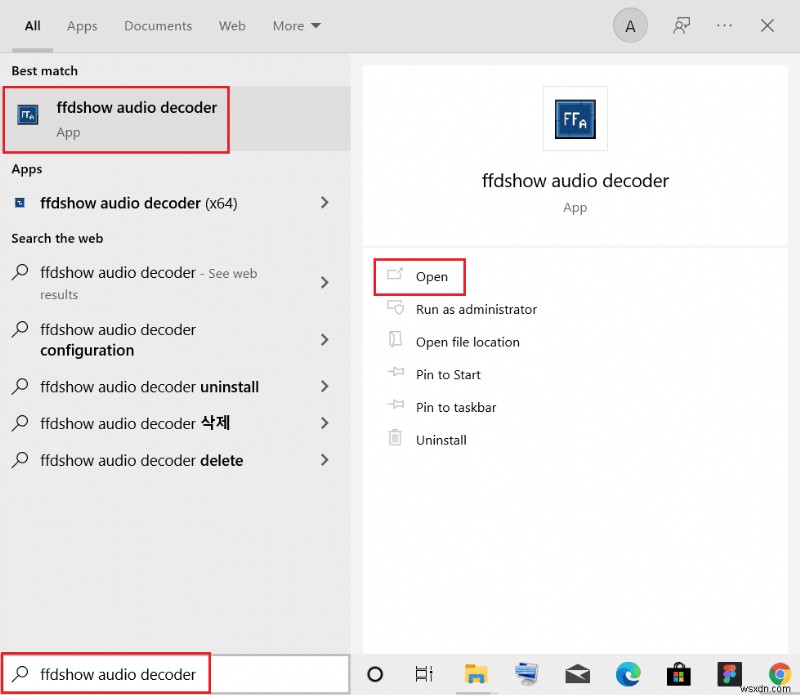Viewport: 800px width, 697px height.
Task: Click the account avatar labeled A
Action: [x=630, y=27]
